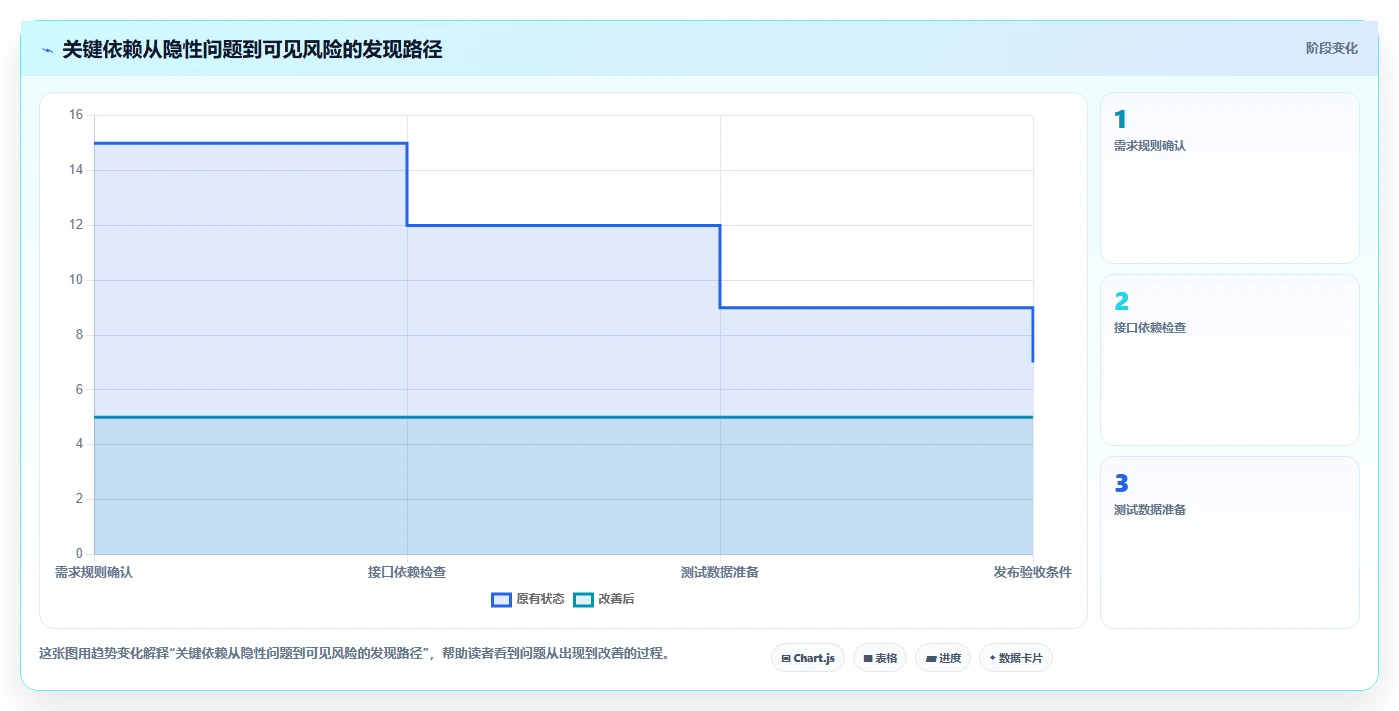Click the x-axis label 需求规则确认
Image resolution: width=1399 pixels, height=711 pixels.
[x=94, y=572]
